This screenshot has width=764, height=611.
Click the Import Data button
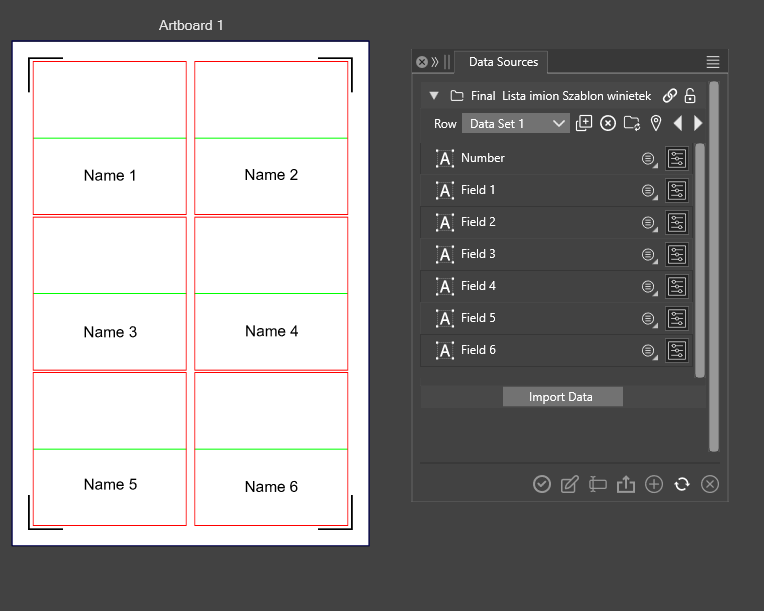[561, 397]
